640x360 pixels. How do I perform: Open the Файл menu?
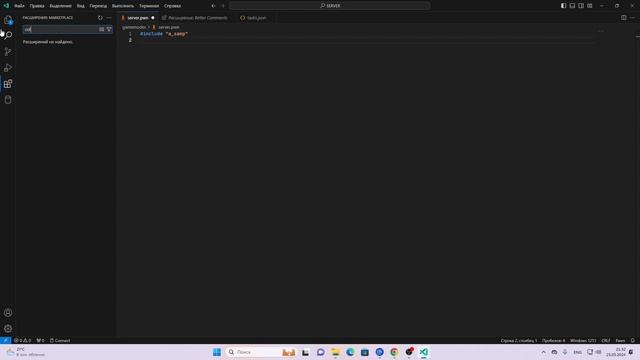click(19, 6)
